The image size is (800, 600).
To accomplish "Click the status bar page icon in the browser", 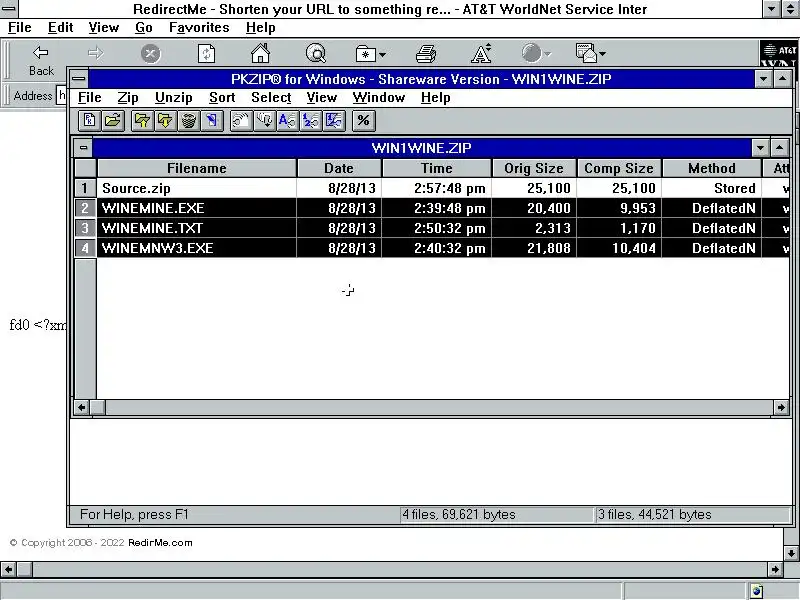I will click(x=757, y=591).
